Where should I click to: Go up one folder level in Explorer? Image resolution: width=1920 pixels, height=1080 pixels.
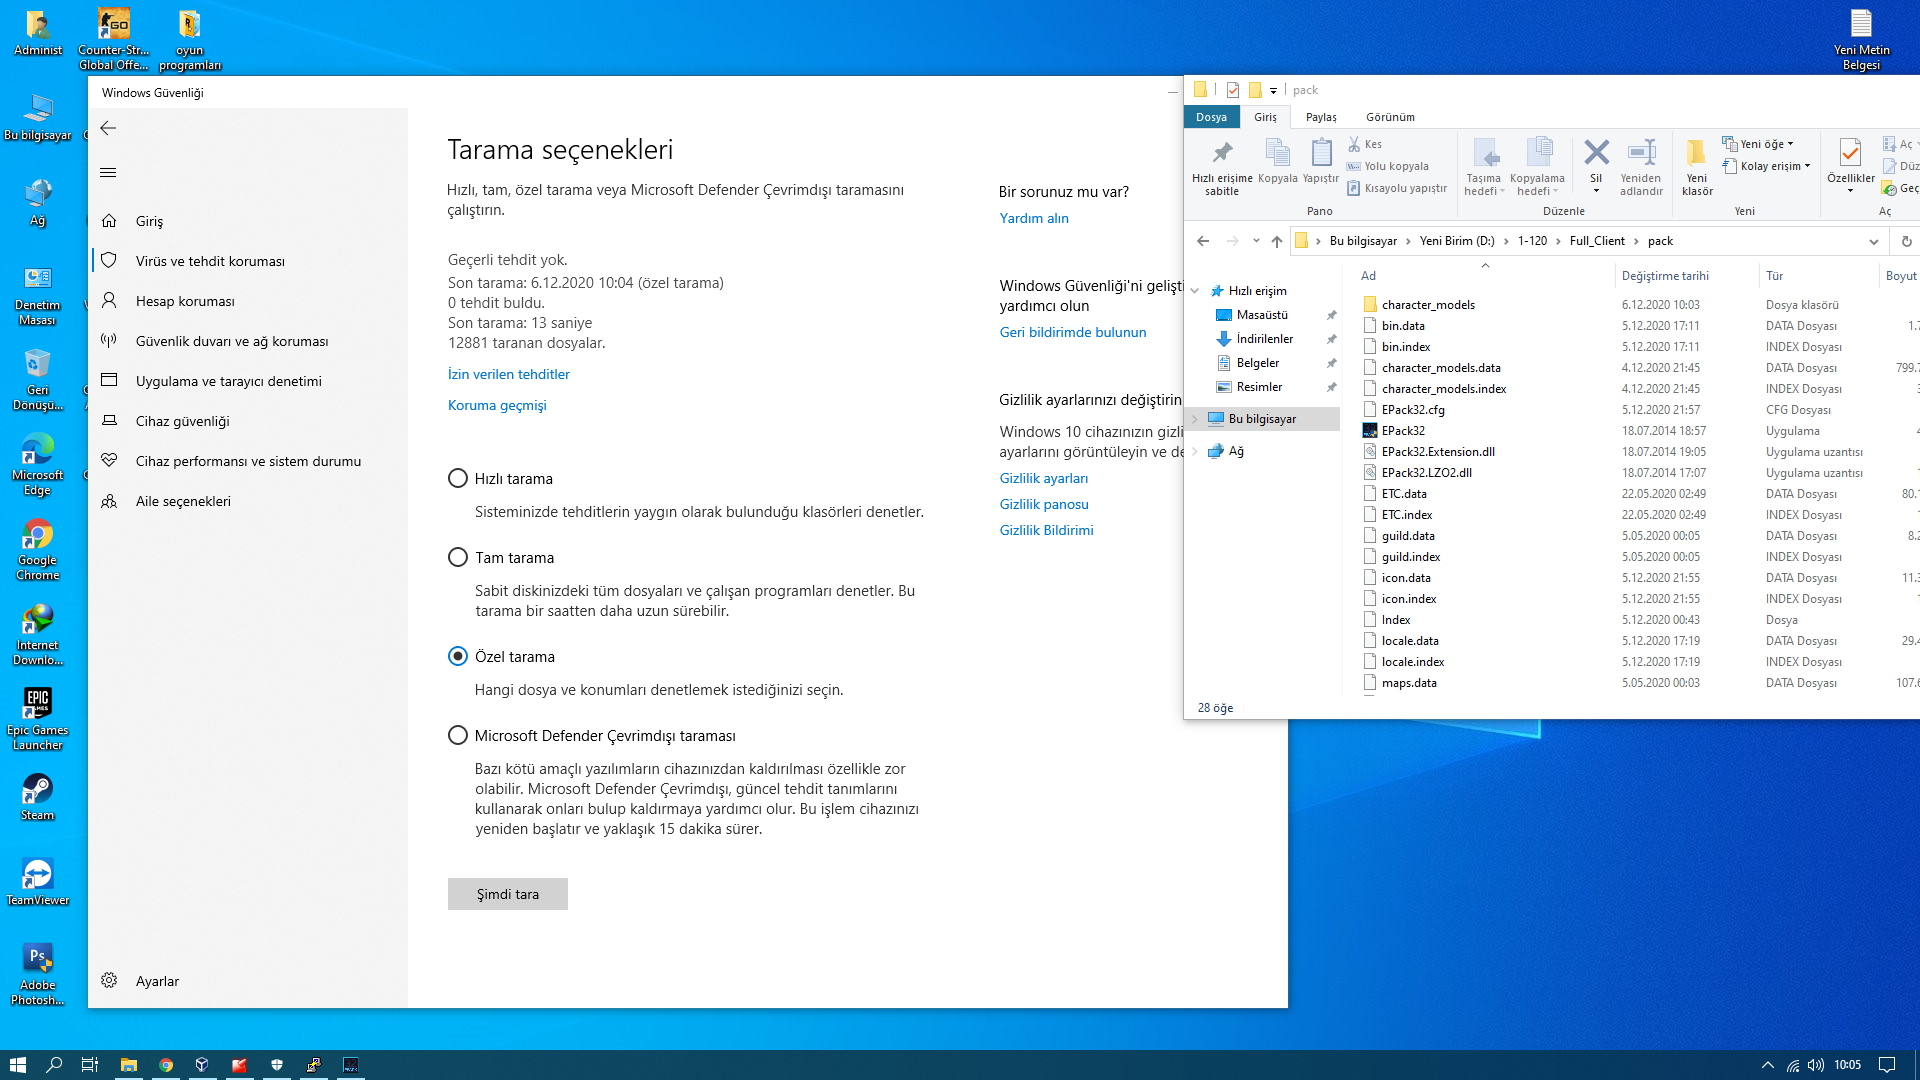coord(1277,241)
